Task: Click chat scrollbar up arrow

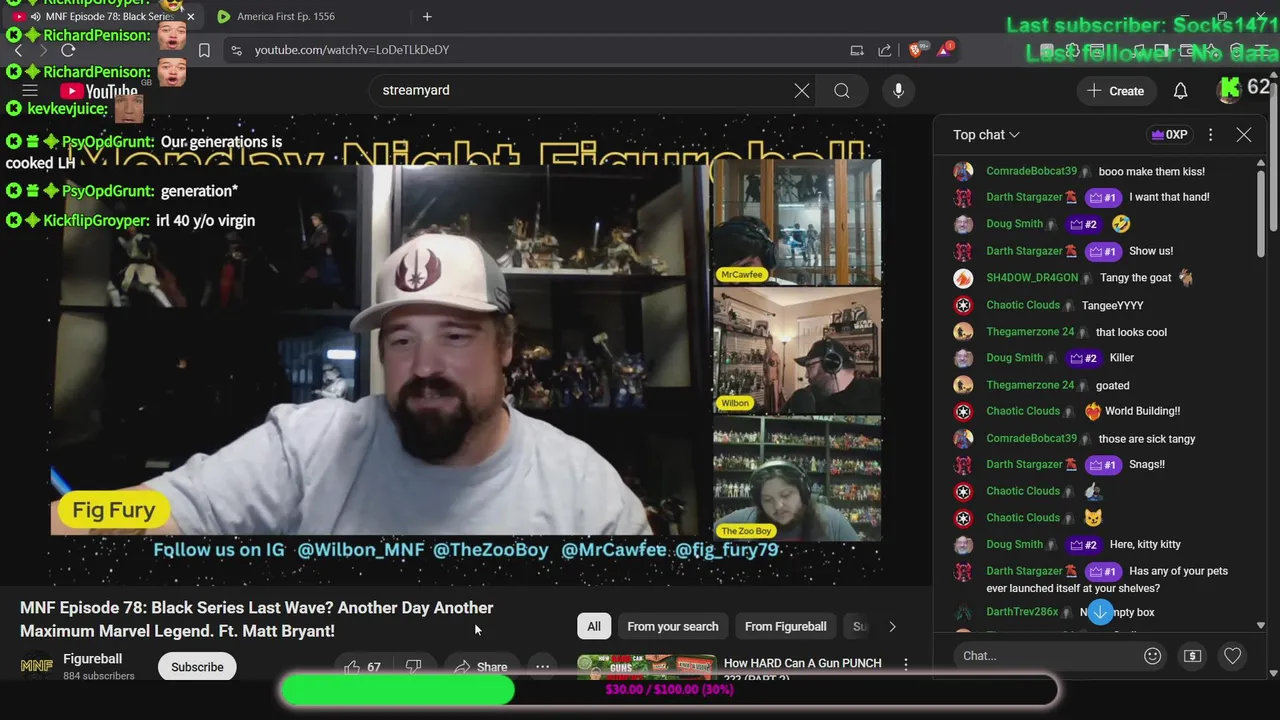Action: [x=1260, y=163]
